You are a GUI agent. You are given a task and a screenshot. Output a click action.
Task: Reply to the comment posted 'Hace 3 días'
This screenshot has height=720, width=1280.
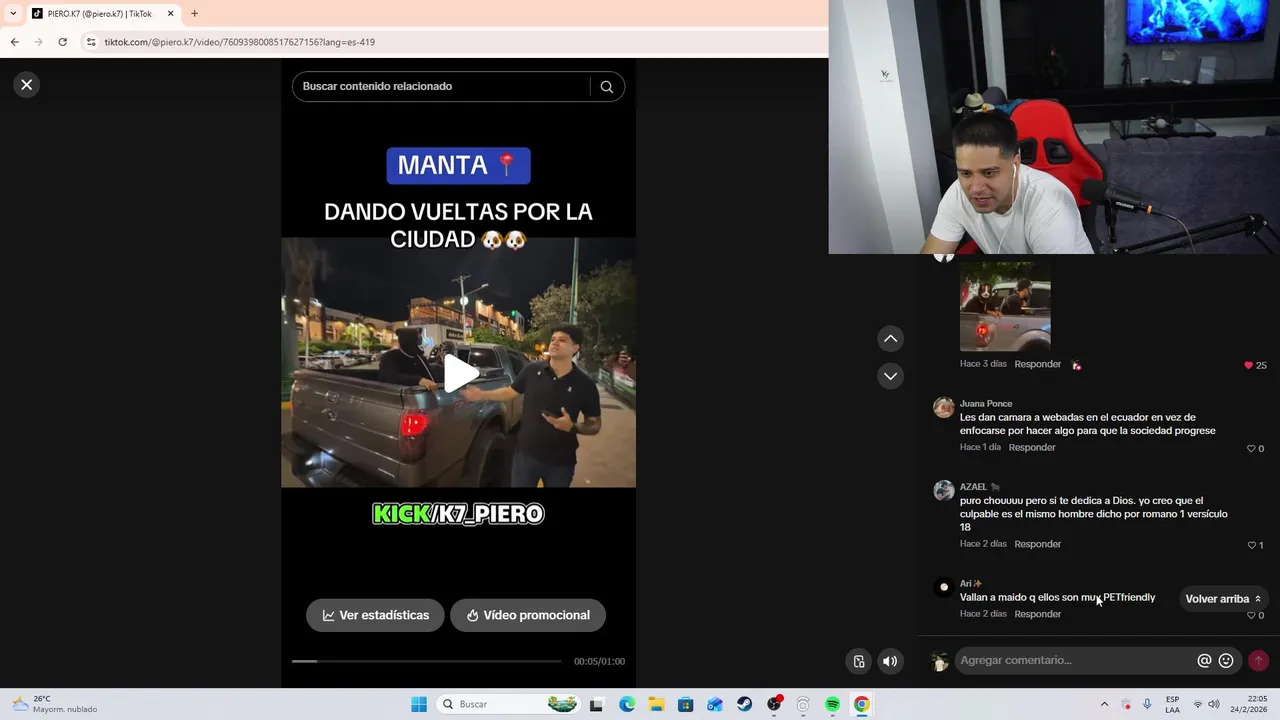tap(1037, 364)
